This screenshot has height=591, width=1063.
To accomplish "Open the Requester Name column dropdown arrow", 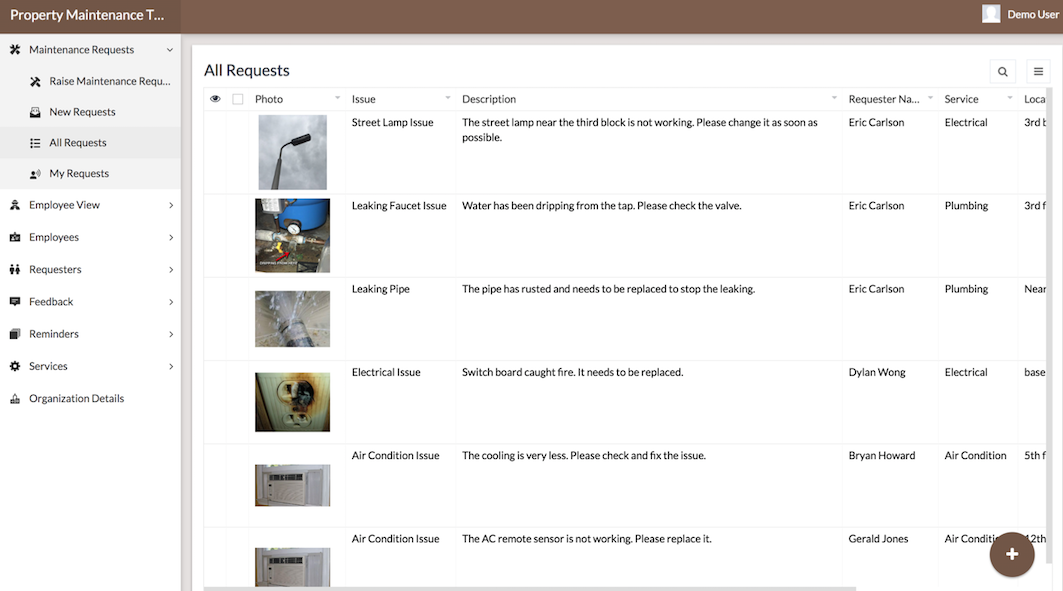I will (x=930, y=98).
